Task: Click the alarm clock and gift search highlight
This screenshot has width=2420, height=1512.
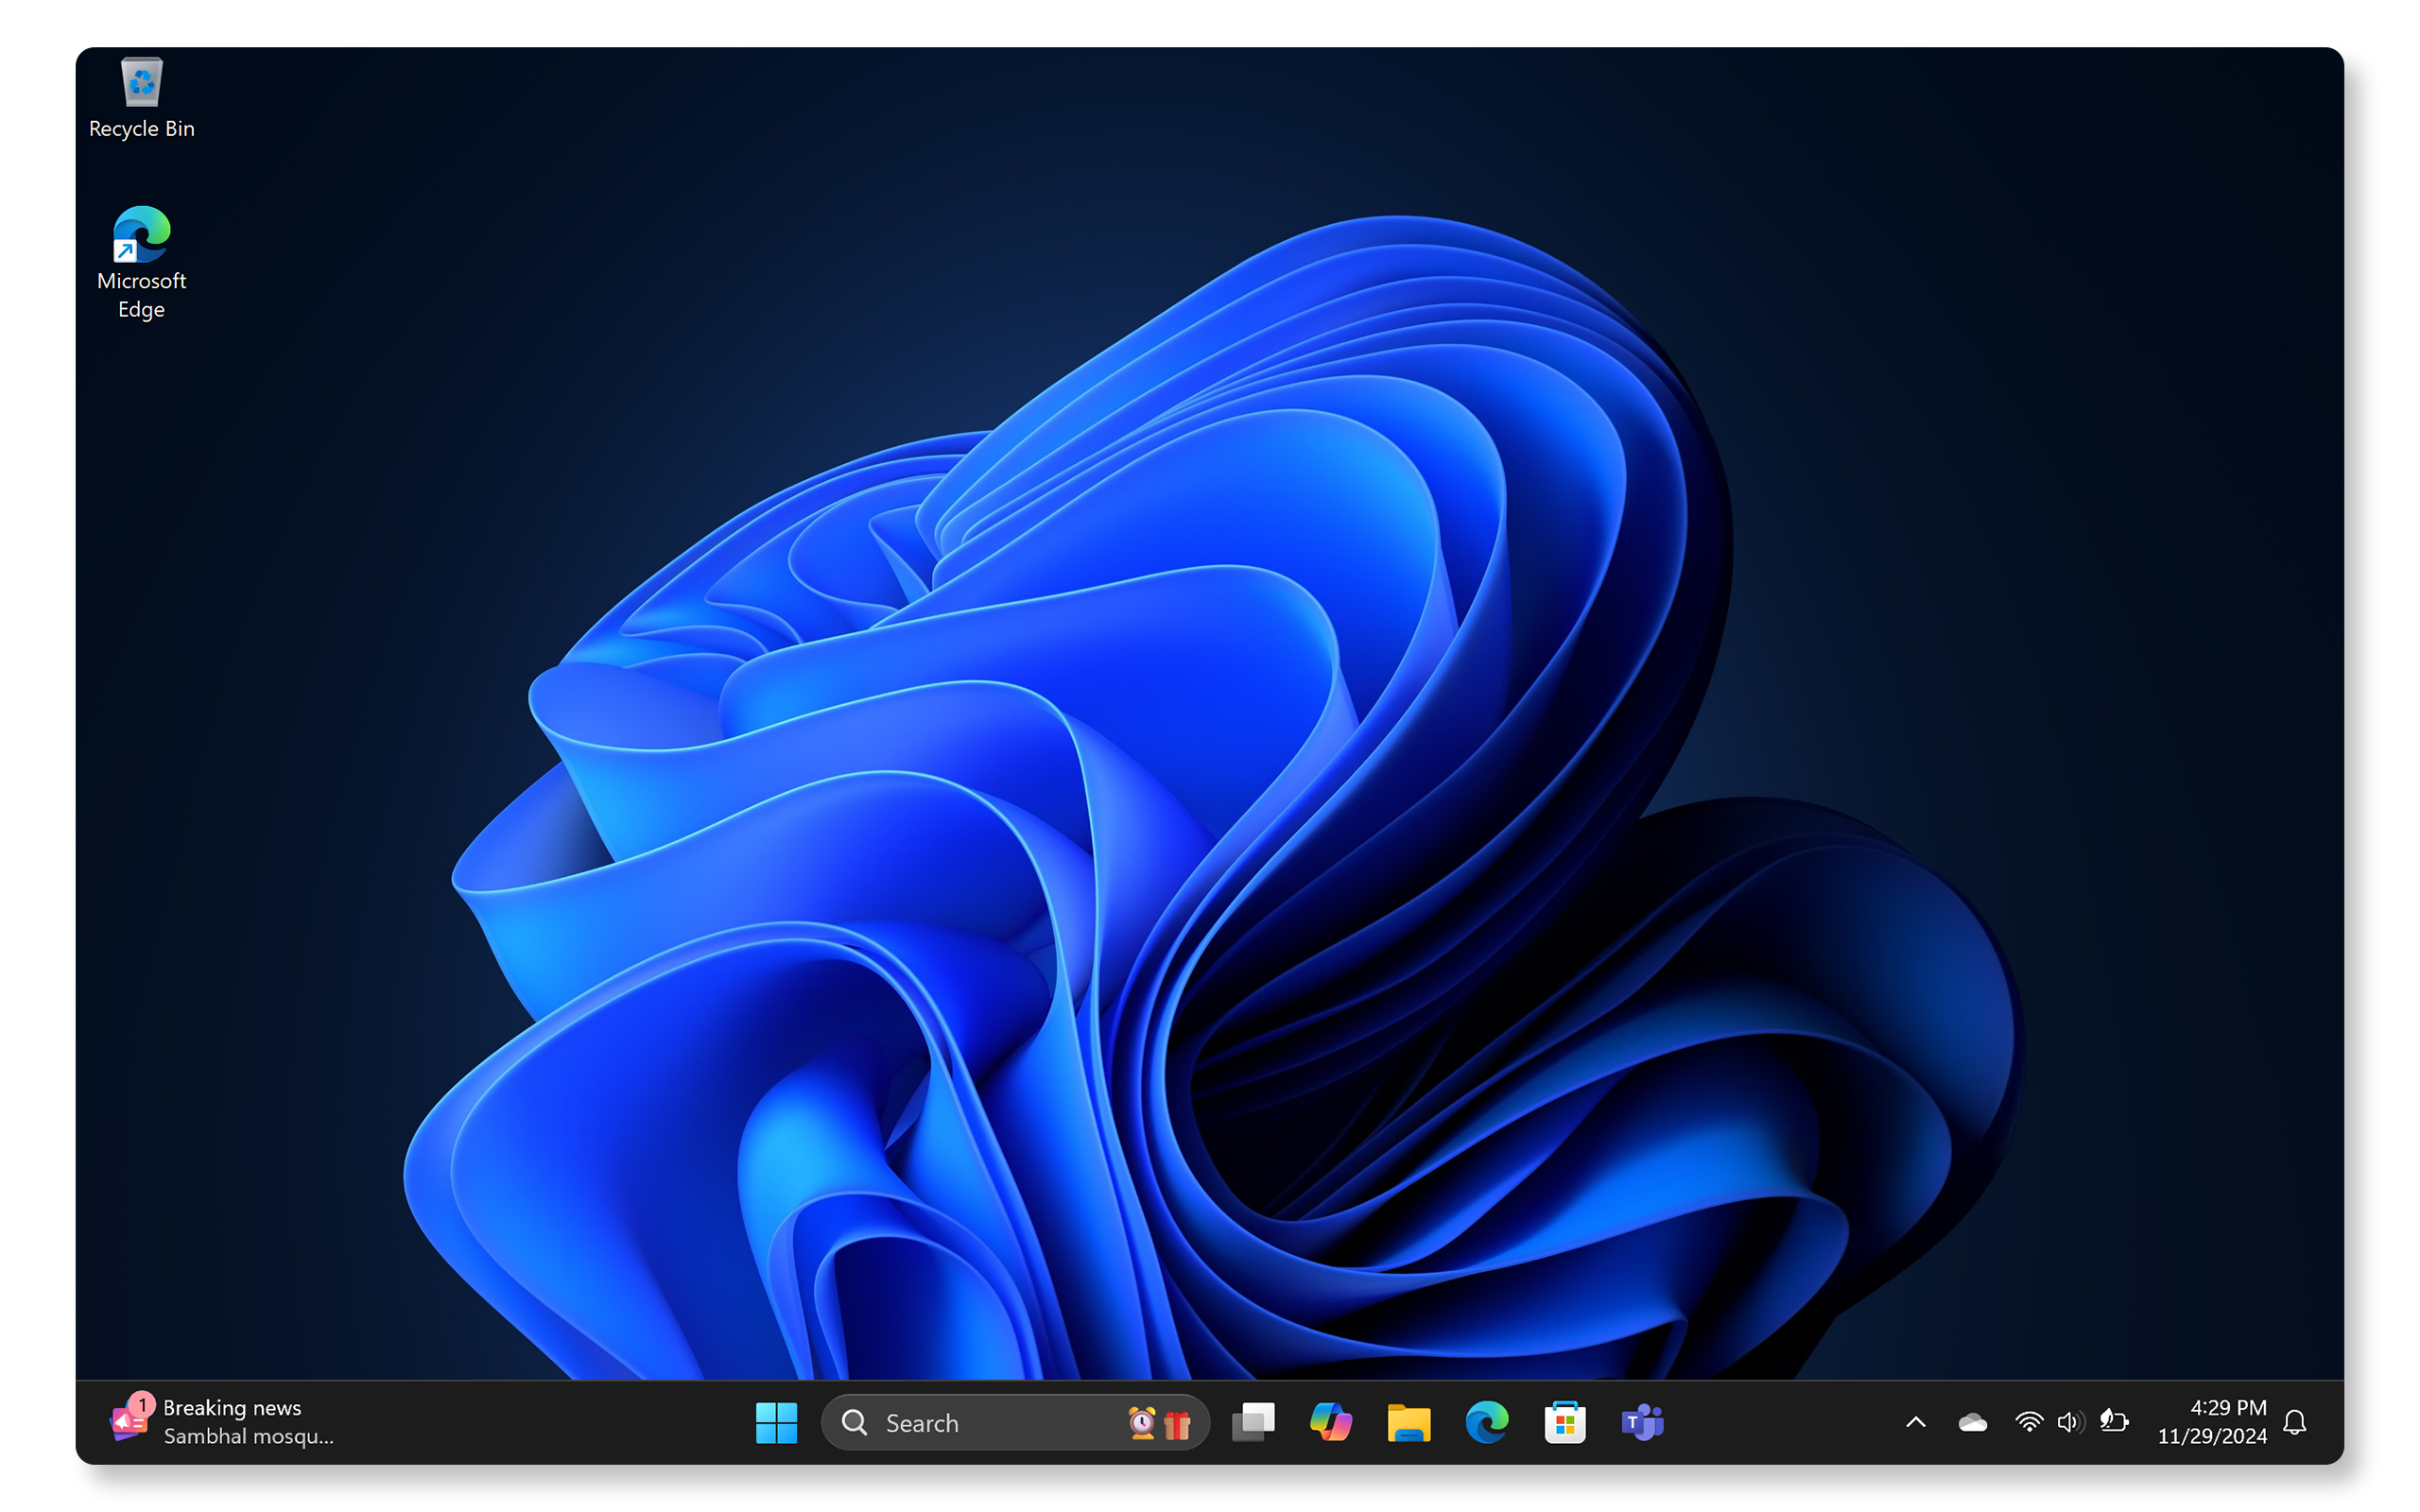Action: pos(1160,1422)
